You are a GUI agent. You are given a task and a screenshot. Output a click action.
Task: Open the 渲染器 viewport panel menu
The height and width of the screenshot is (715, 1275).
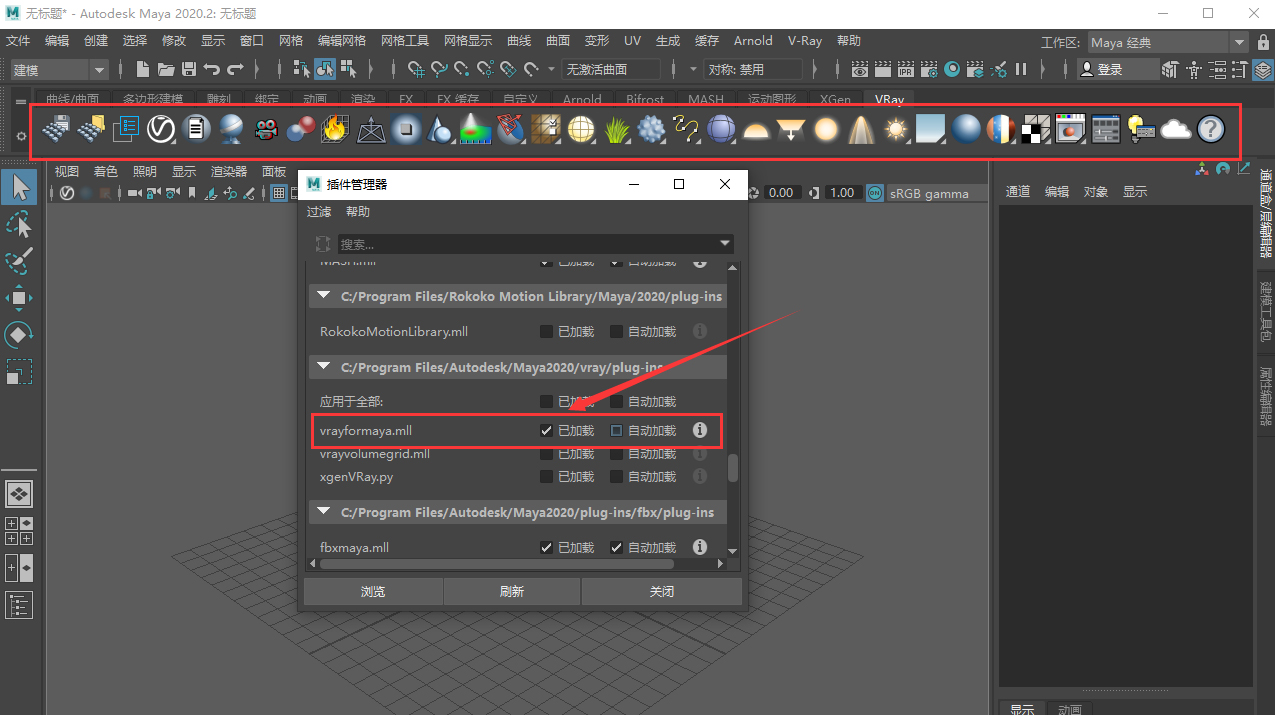pos(229,171)
